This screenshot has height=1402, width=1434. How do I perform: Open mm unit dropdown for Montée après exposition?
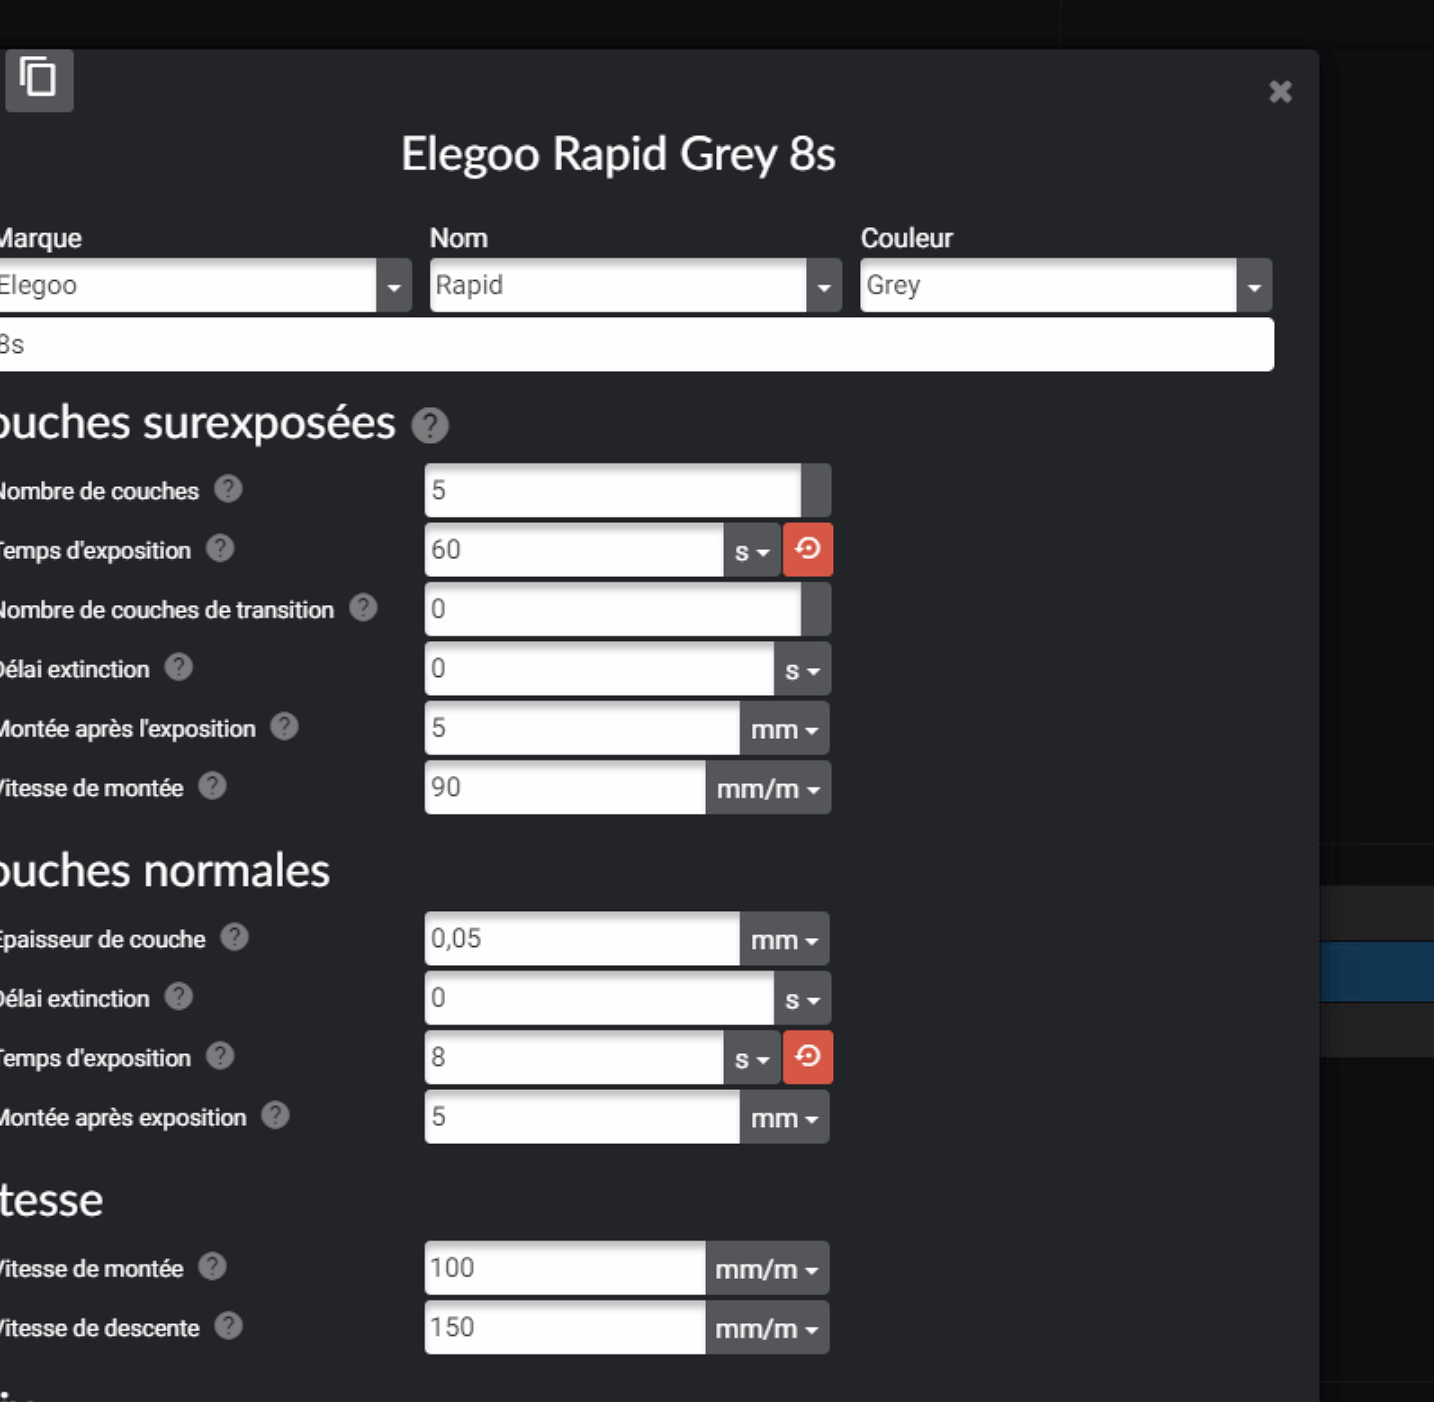coord(784,1117)
